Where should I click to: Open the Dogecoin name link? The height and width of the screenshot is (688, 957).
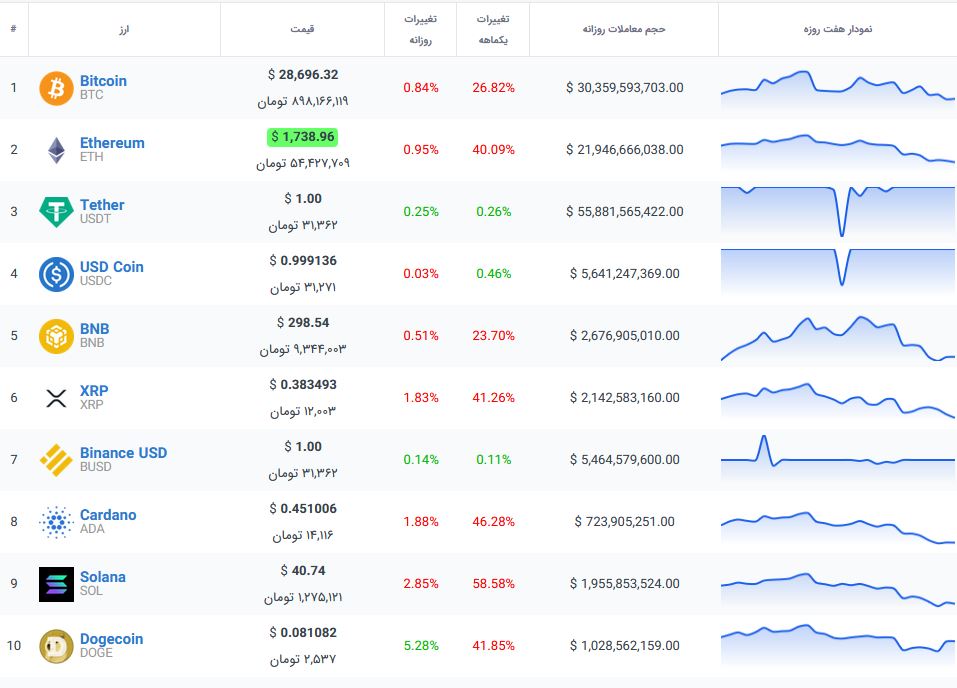pyautogui.click(x=112, y=639)
